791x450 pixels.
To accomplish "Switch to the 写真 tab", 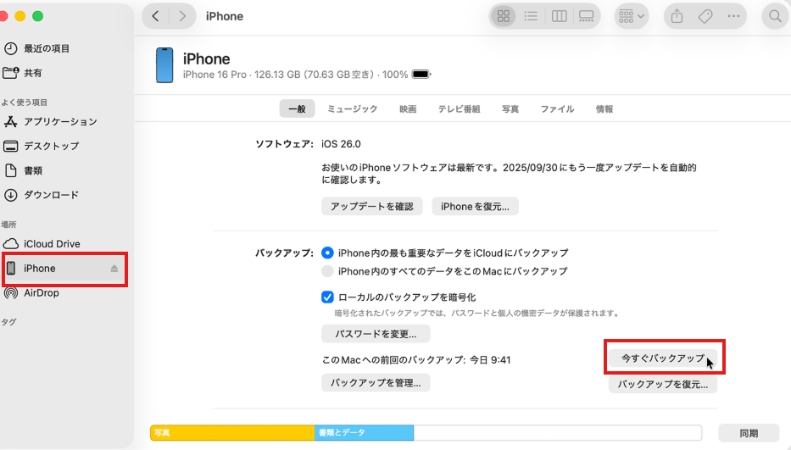I will tap(510, 109).
